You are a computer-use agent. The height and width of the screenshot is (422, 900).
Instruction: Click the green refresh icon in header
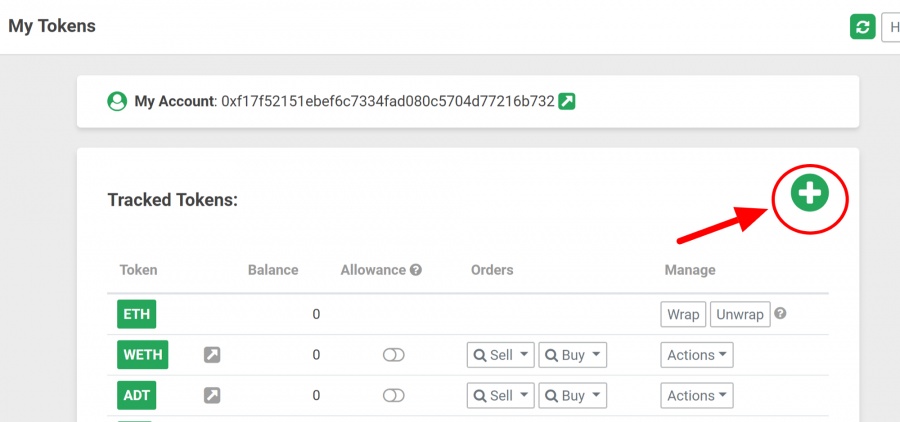coord(862,27)
